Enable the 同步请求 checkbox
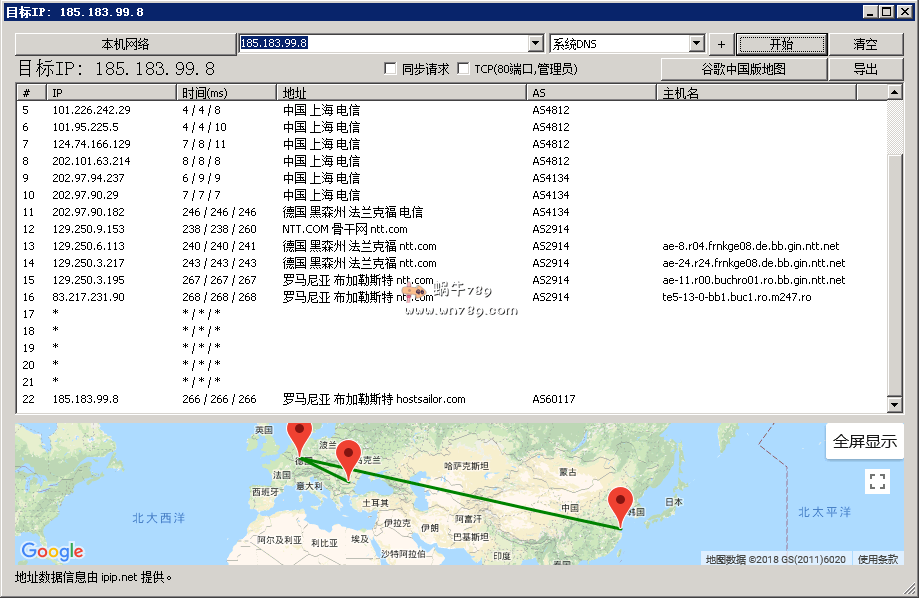The image size is (919, 598). pyautogui.click(x=392, y=69)
